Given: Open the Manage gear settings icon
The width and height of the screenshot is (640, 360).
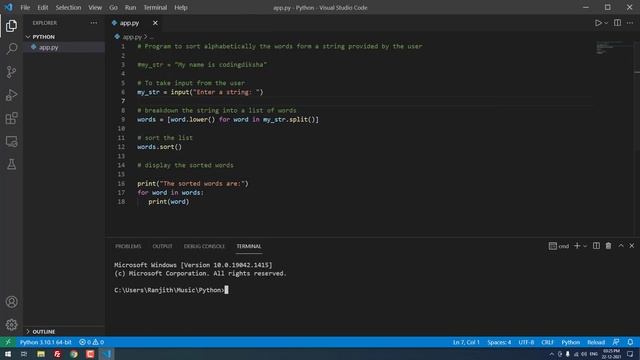Looking at the screenshot, I should click(11, 325).
